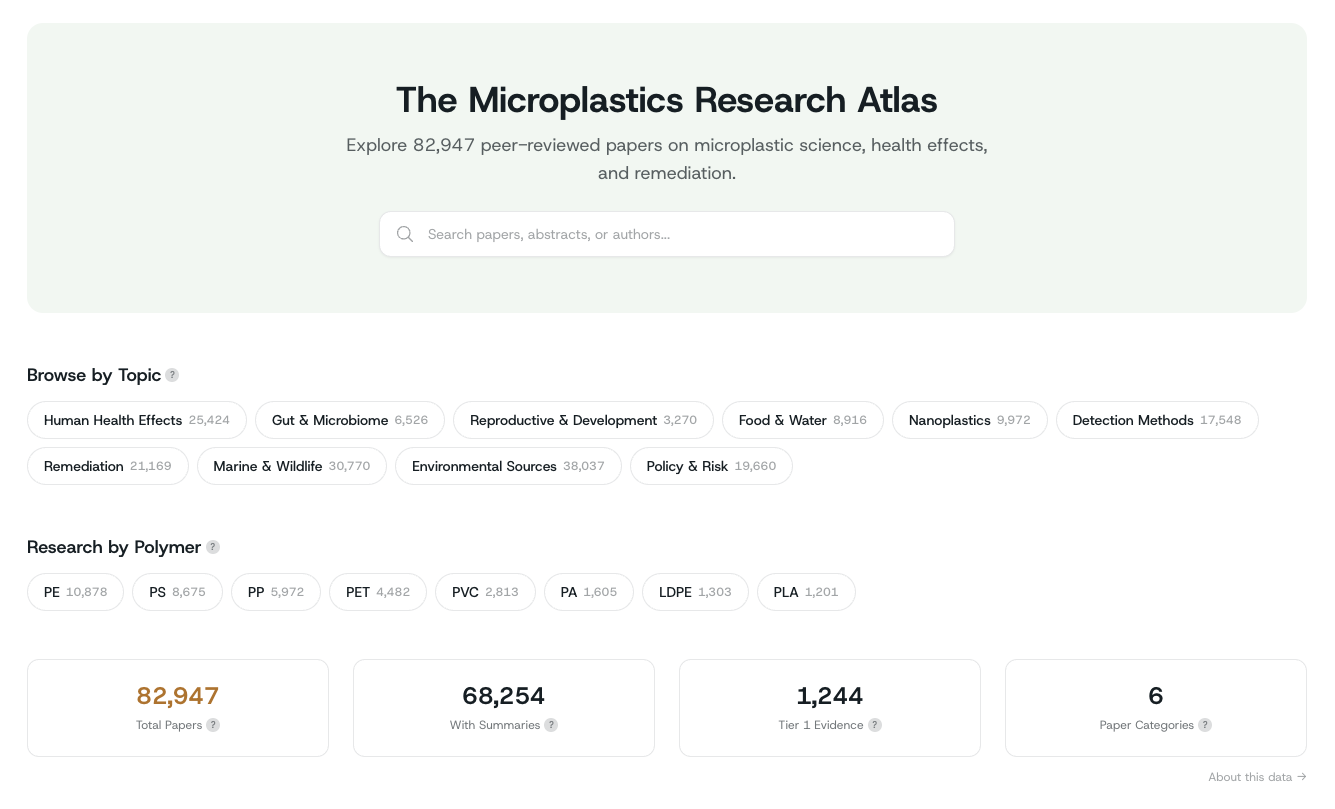Image resolution: width=1335 pixels, height=809 pixels.
Task: Click help icon next to Total Papers
Action: click(x=213, y=725)
